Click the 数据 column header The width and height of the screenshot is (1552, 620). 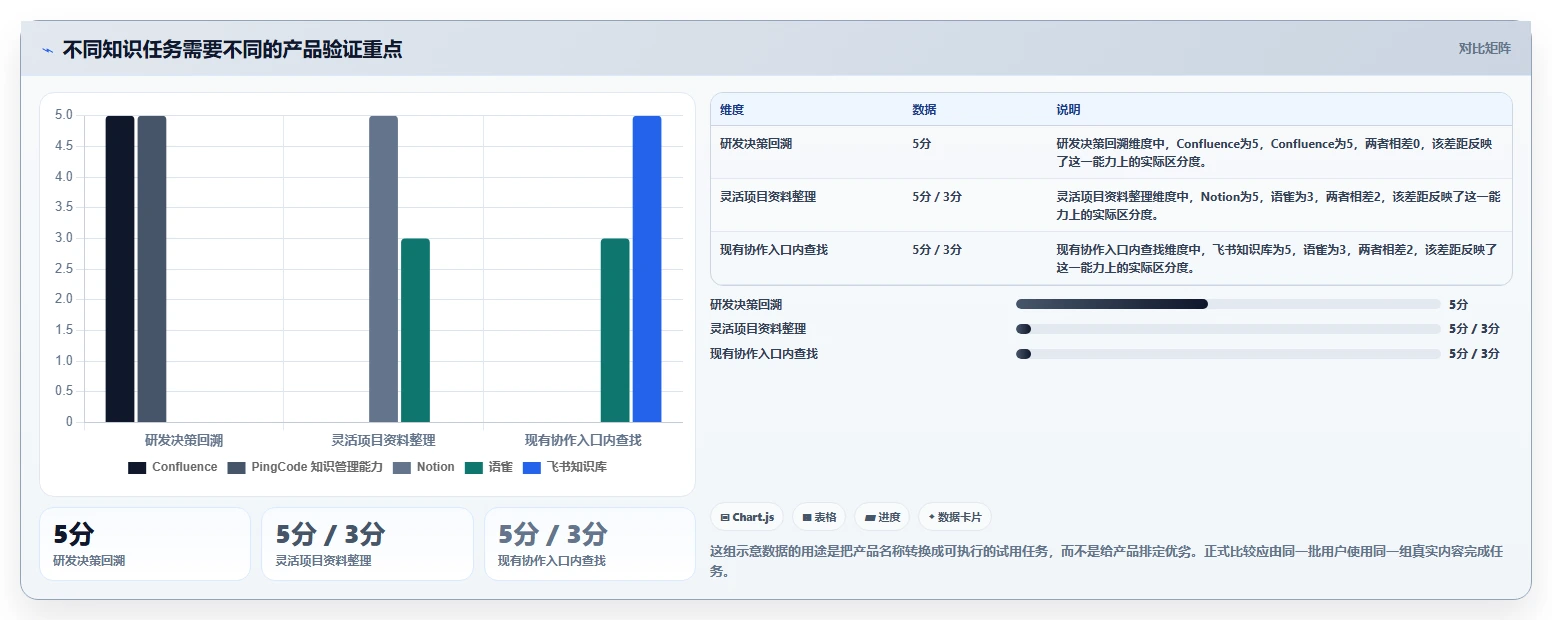click(x=924, y=110)
